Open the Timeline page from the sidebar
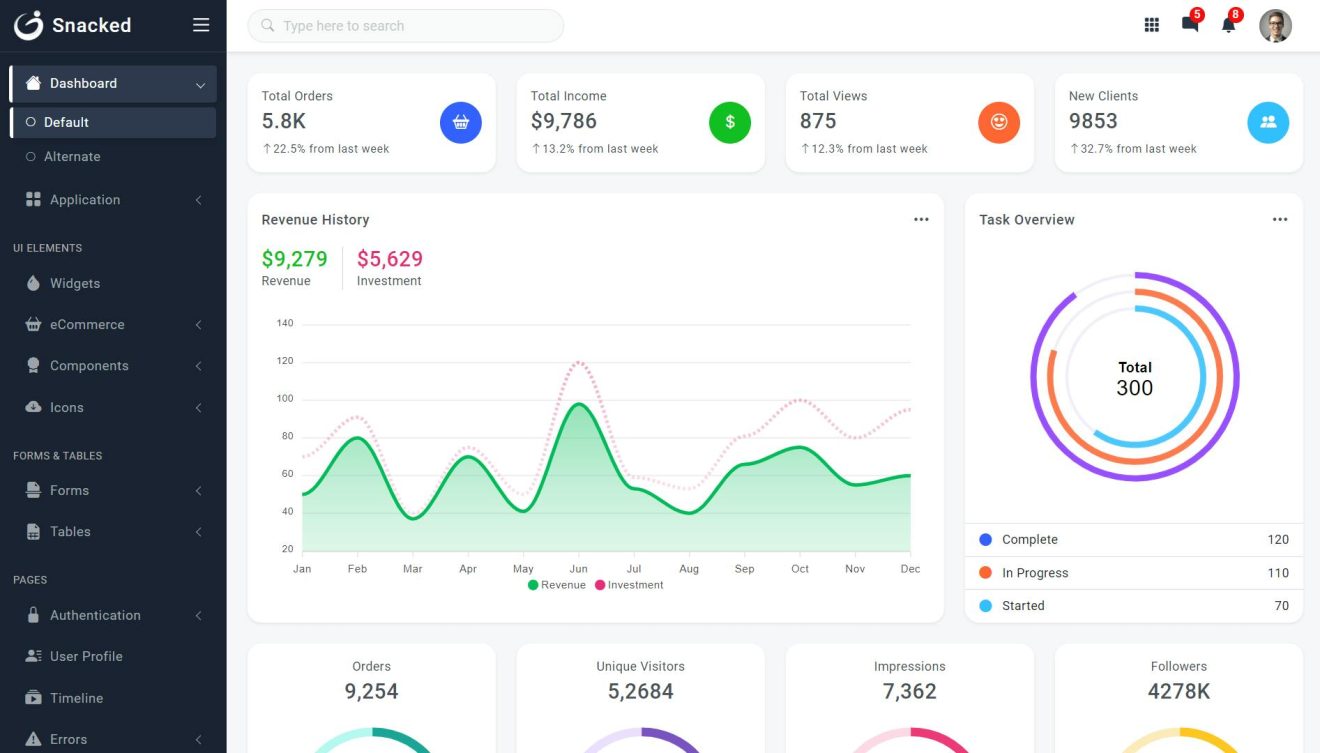This screenshot has height=753, width=1320. pyautogui.click(x=76, y=697)
